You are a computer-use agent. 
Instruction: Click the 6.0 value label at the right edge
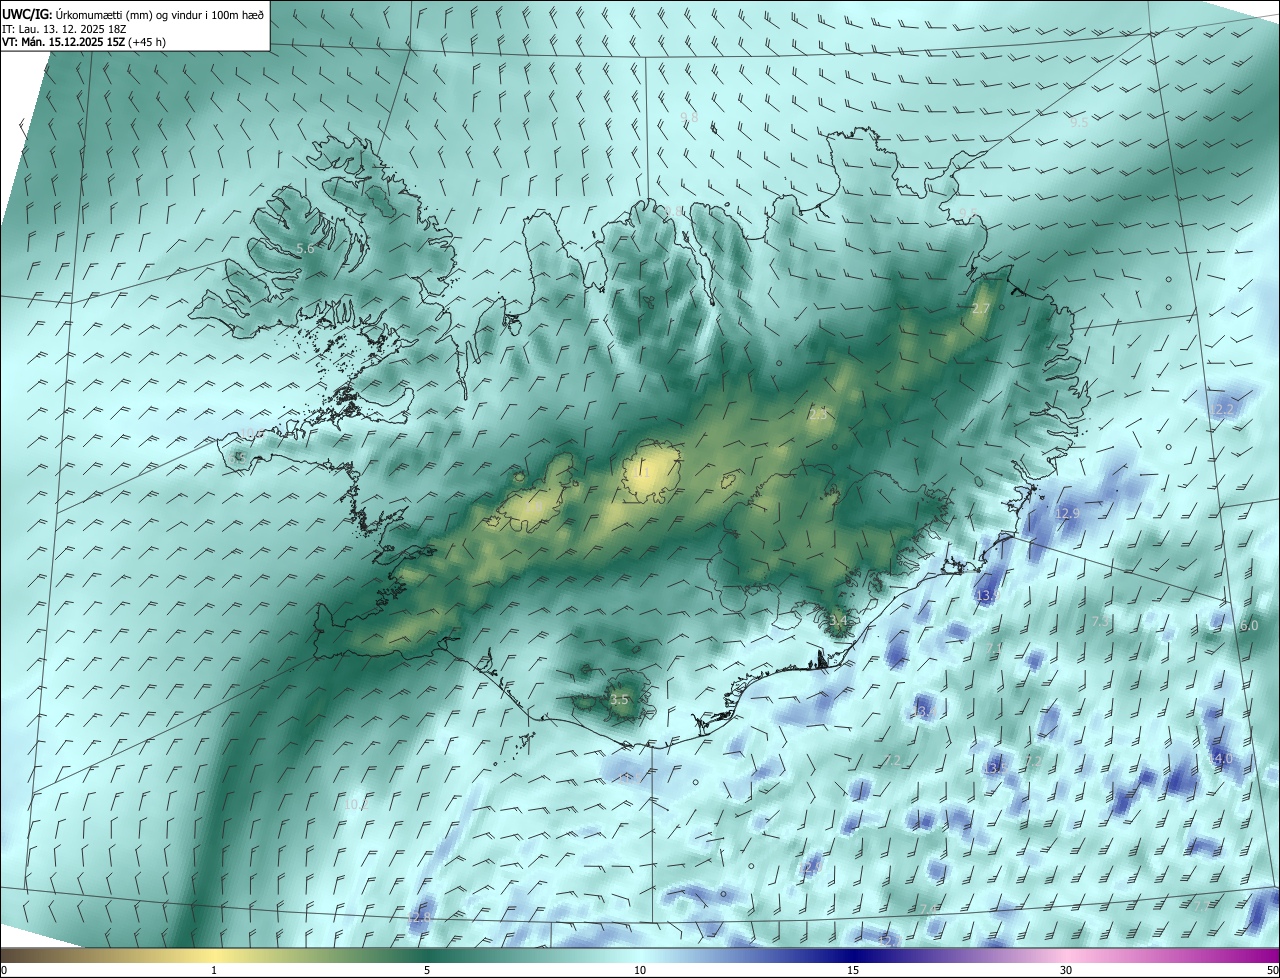tap(1249, 626)
